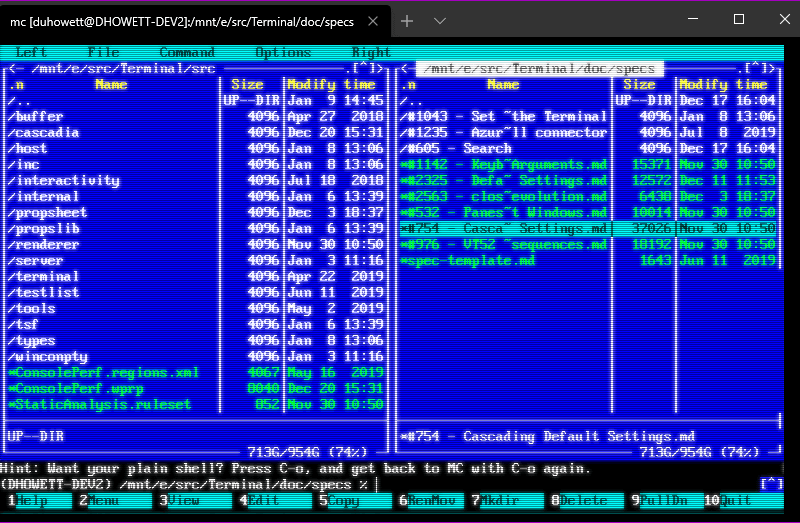Screen dimensions: 800x523
Task: Toggle sort via left panel '.n' indicator
Action: pos(17,85)
